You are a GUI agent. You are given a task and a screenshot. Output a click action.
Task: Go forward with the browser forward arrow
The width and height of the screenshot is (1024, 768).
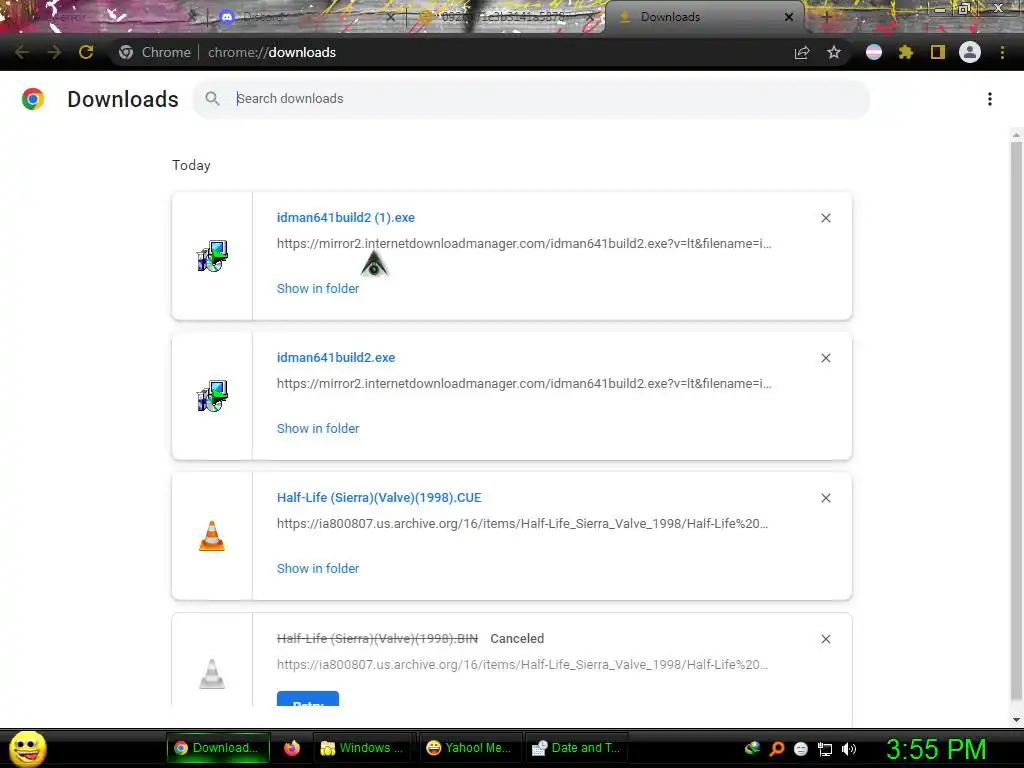(54, 52)
